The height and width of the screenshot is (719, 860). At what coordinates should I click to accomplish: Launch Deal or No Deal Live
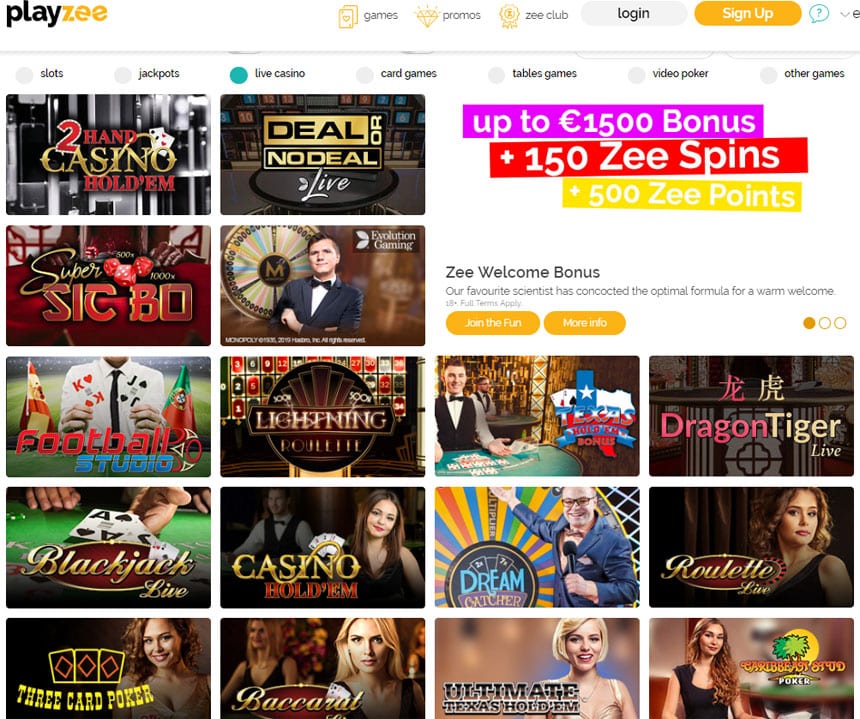point(322,154)
